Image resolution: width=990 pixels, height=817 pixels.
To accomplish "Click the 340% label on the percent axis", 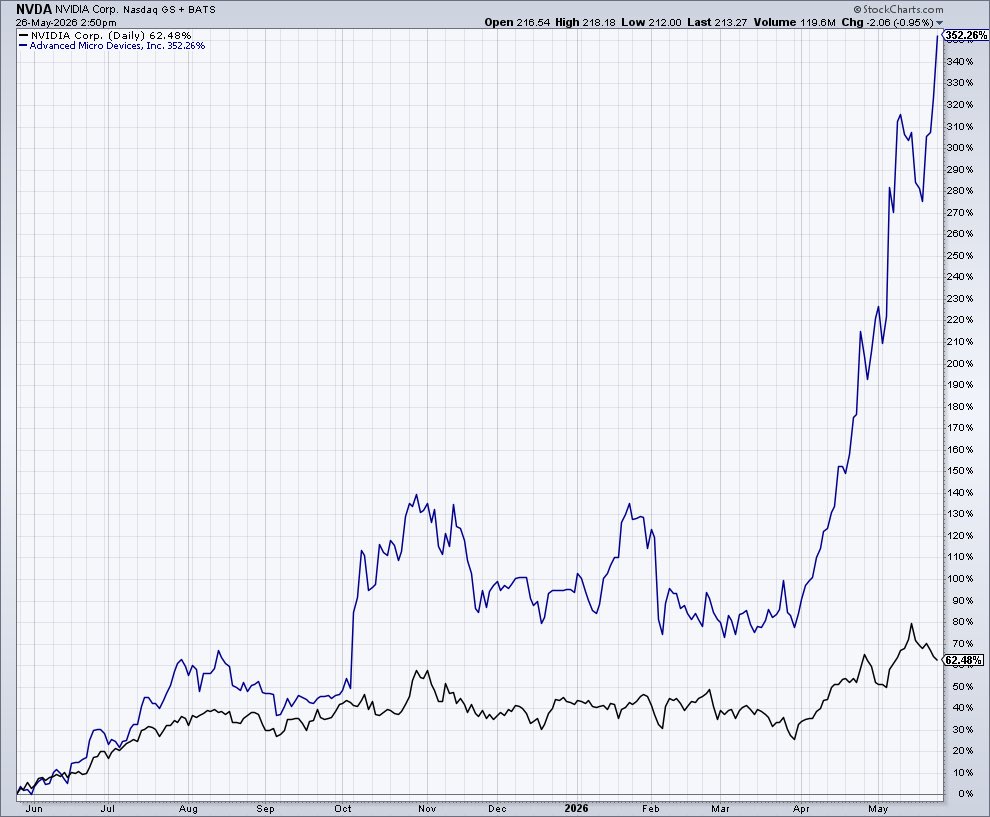I will pos(960,61).
